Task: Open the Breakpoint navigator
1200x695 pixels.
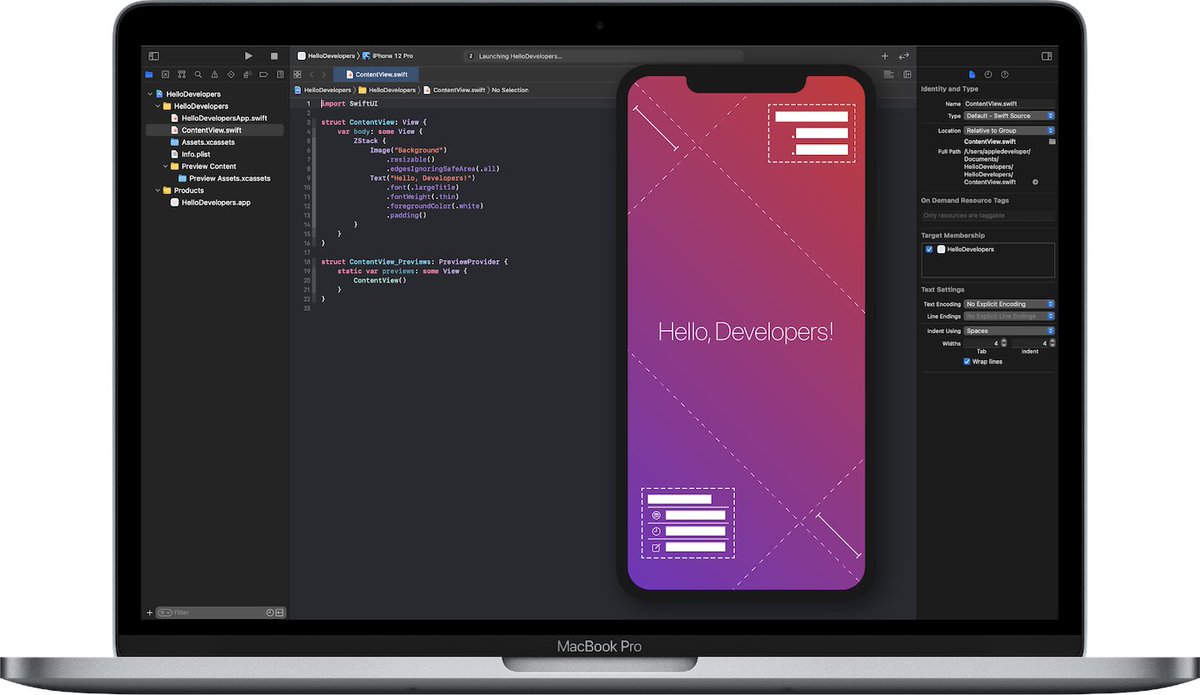Action: pos(263,74)
